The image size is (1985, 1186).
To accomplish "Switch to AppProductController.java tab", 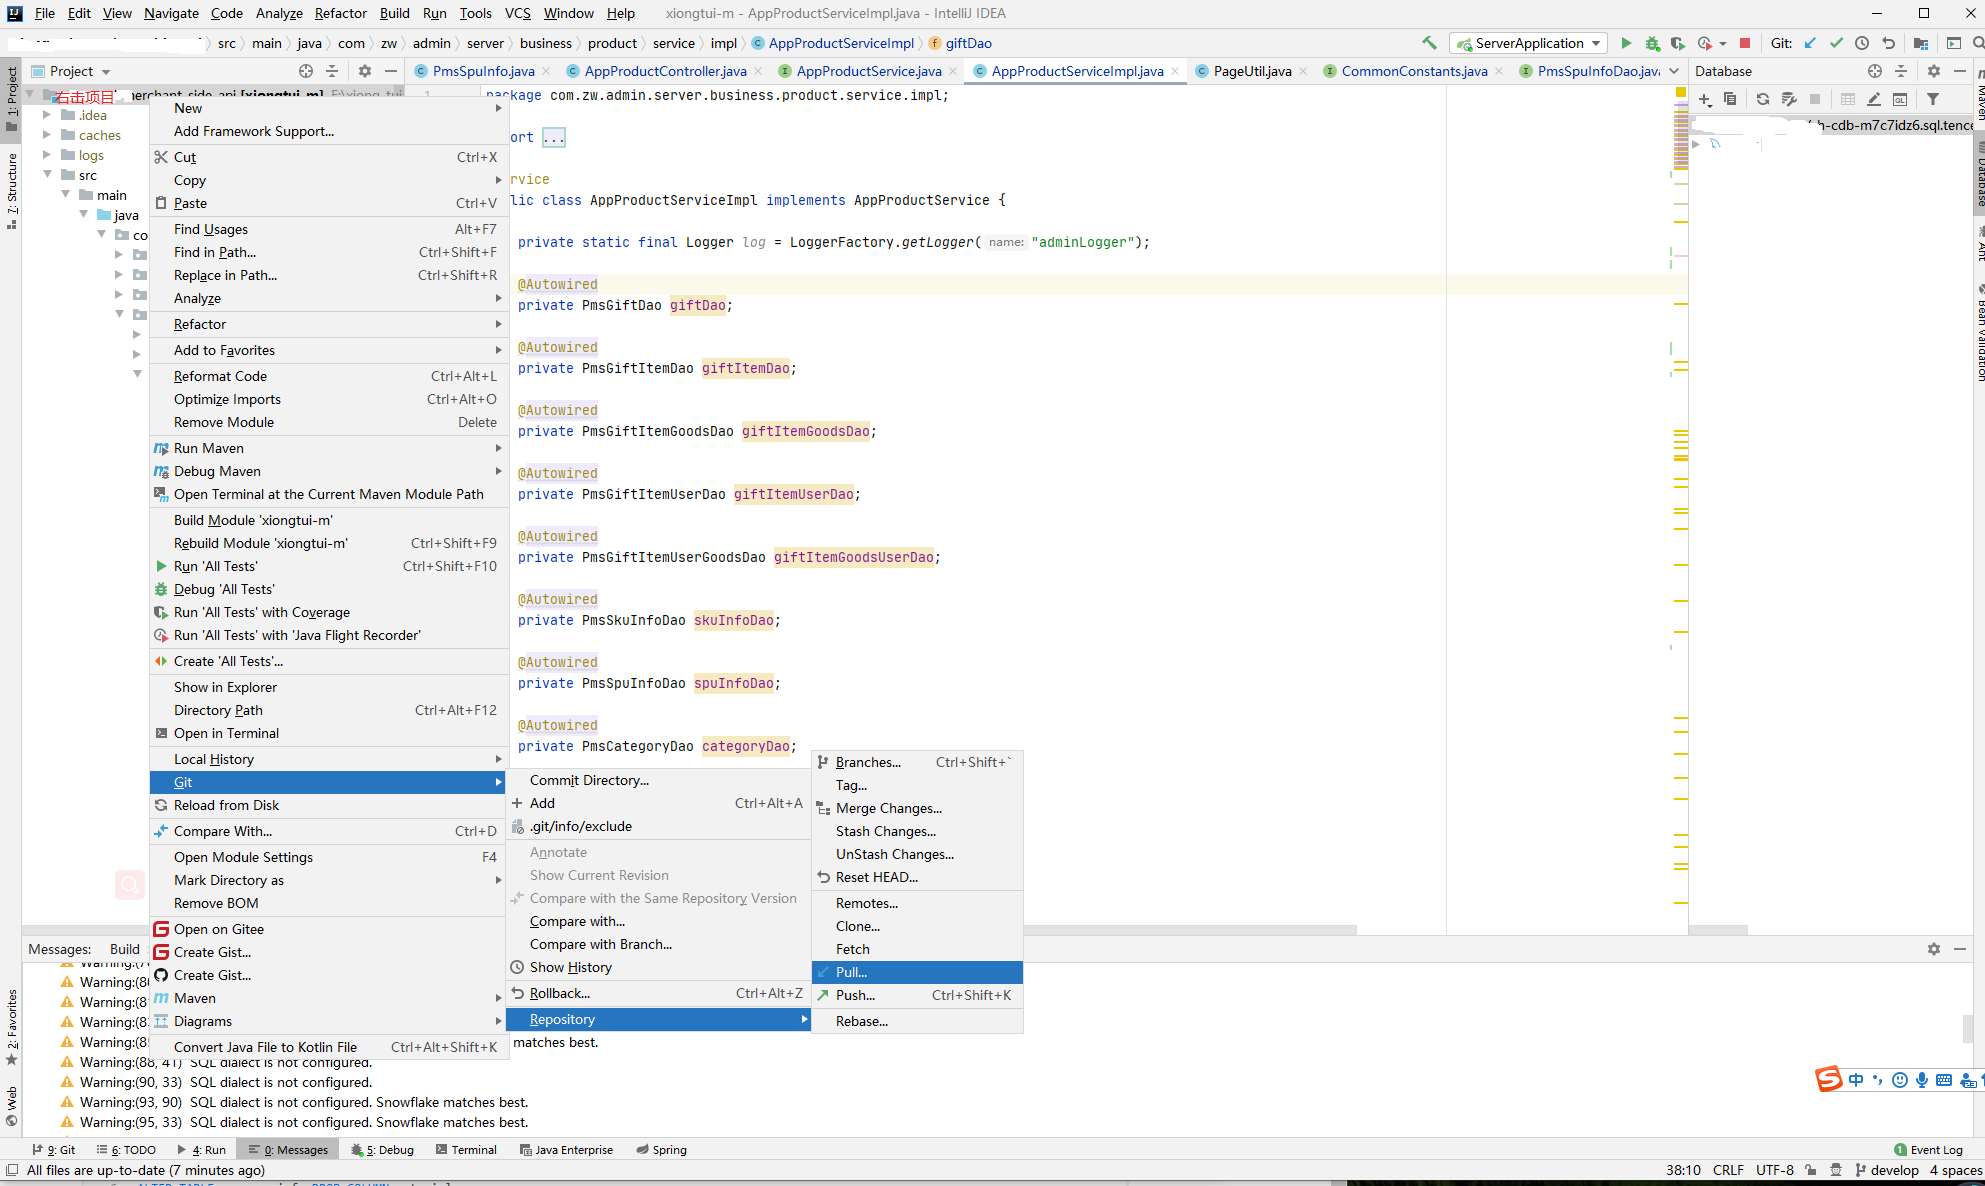I will [x=664, y=71].
